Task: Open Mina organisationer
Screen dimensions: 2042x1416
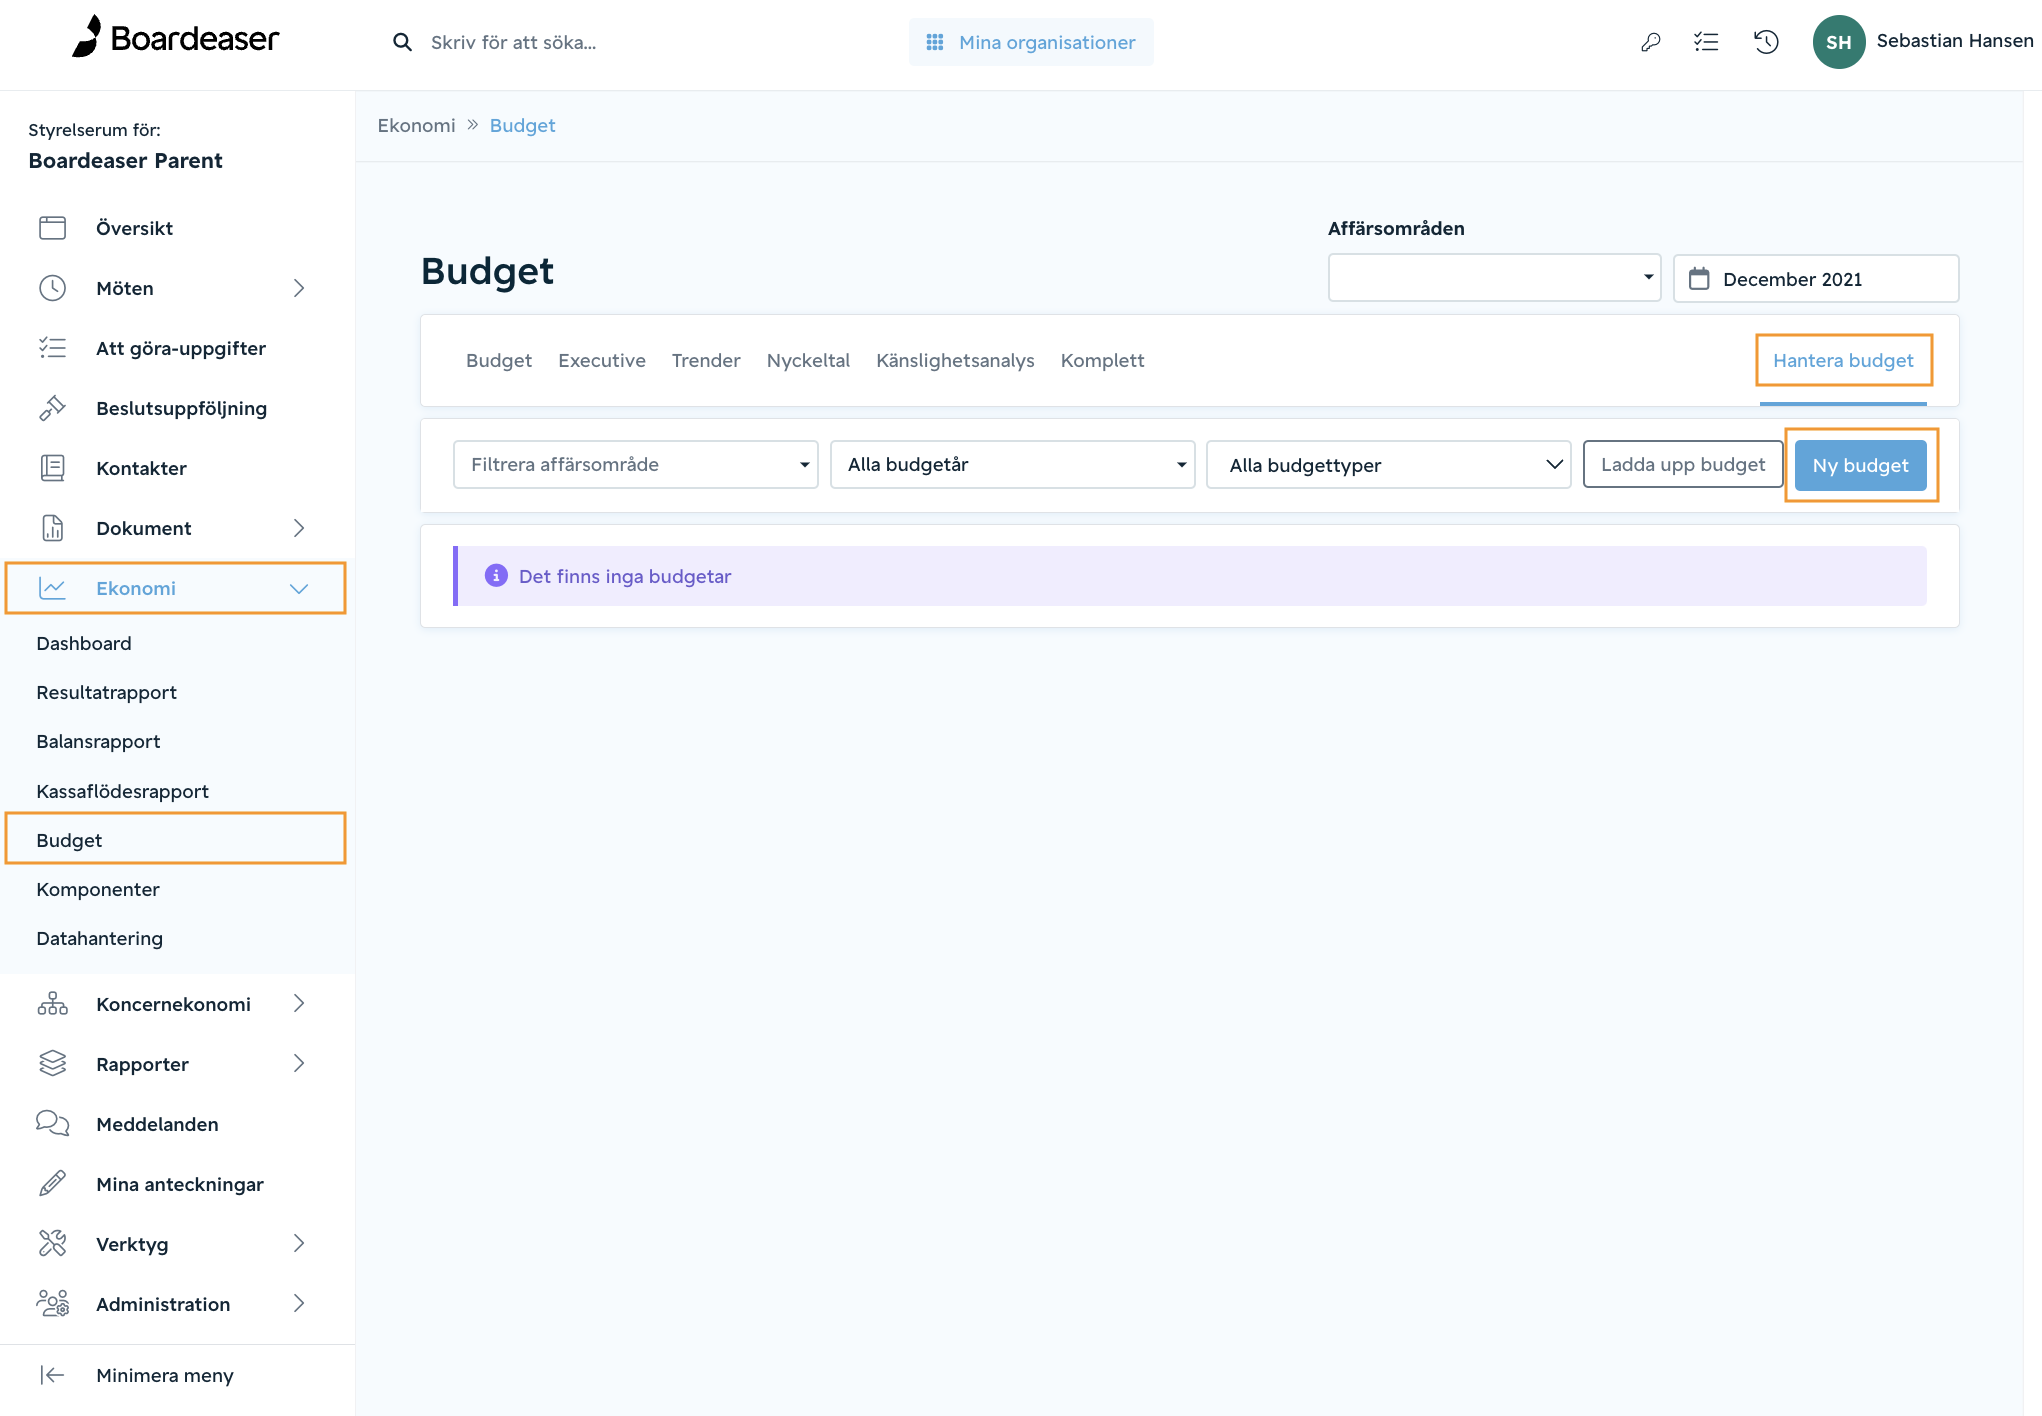Action: [1031, 42]
